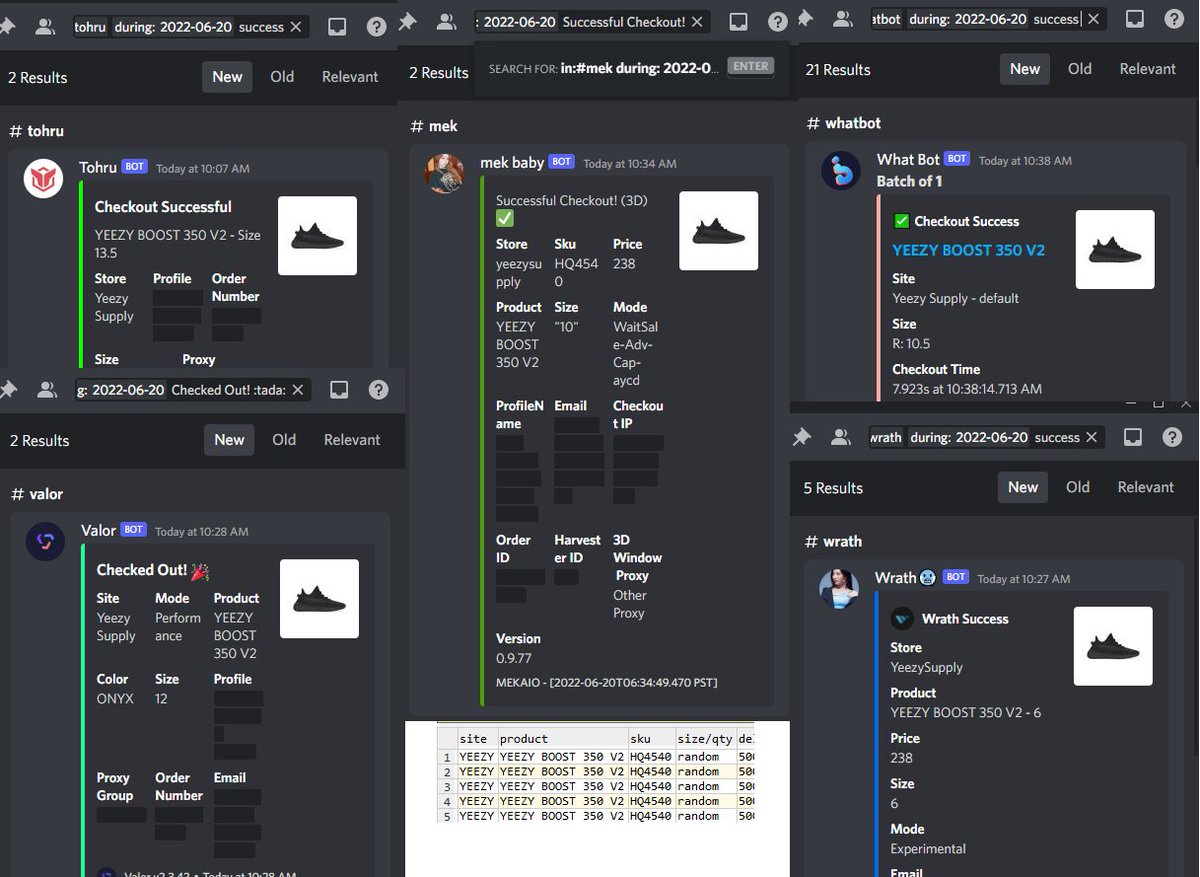Open pinned messages in wrath panel
This screenshot has width=1200, height=877.
801,437
